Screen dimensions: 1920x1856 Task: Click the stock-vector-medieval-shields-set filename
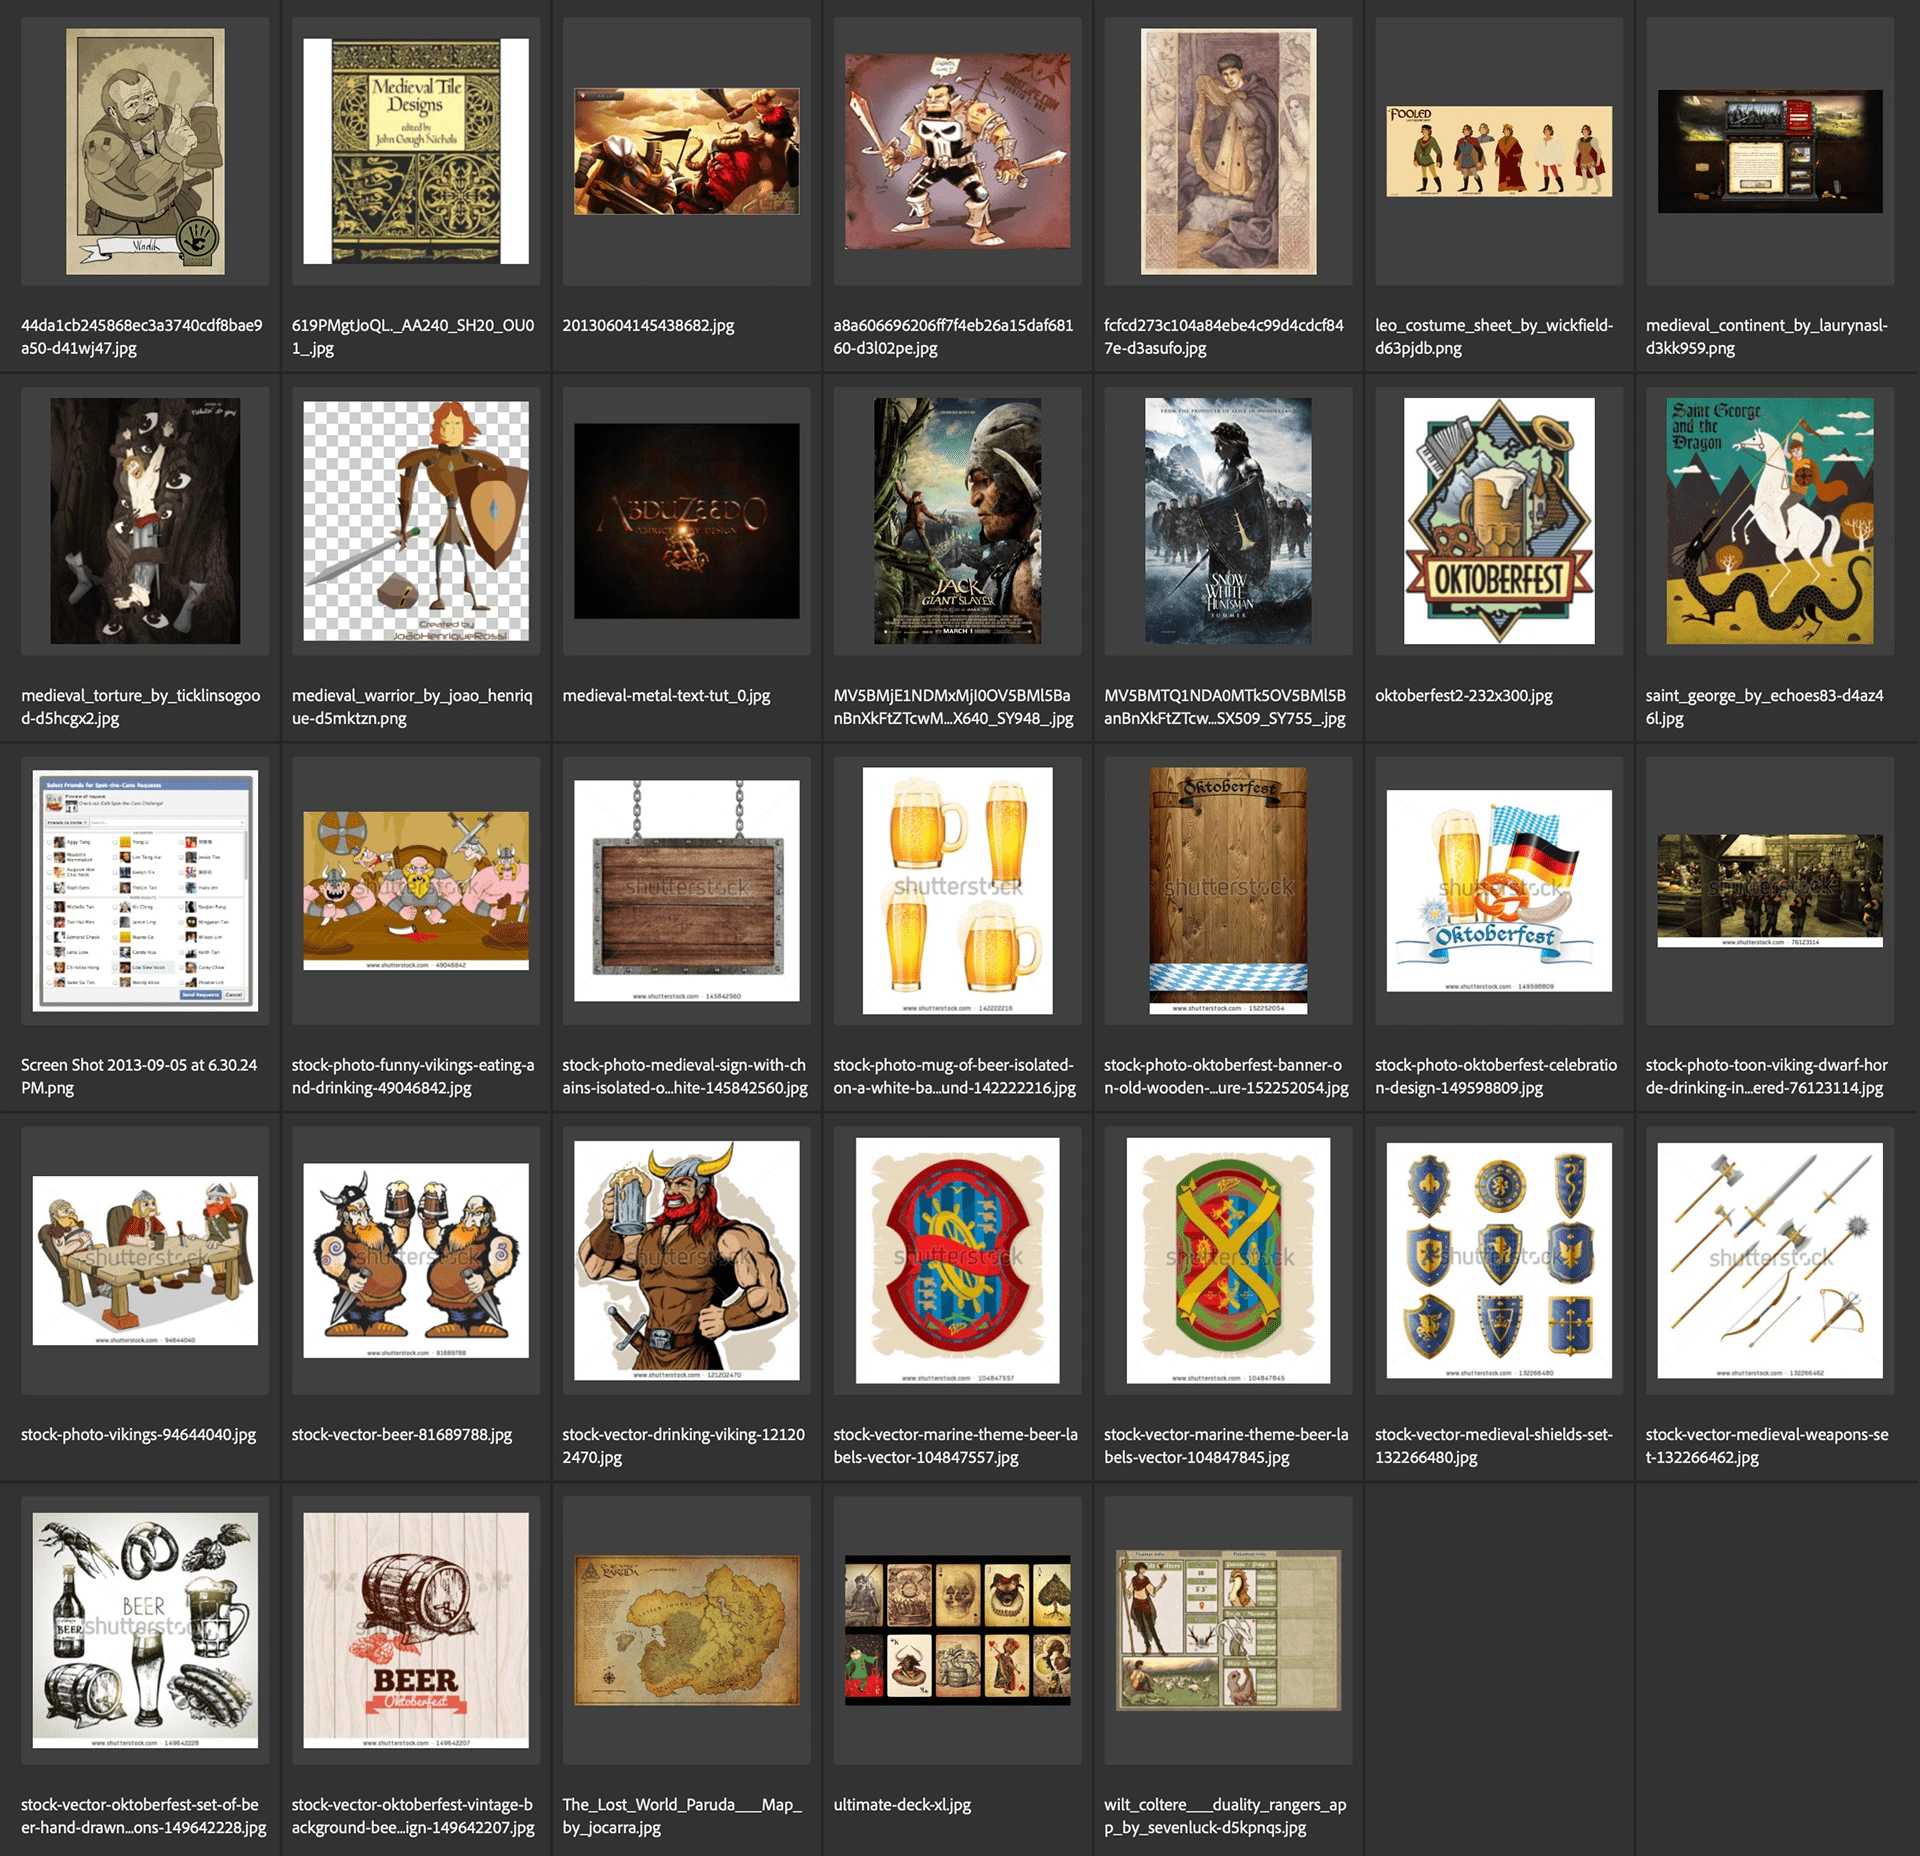coord(1494,1445)
